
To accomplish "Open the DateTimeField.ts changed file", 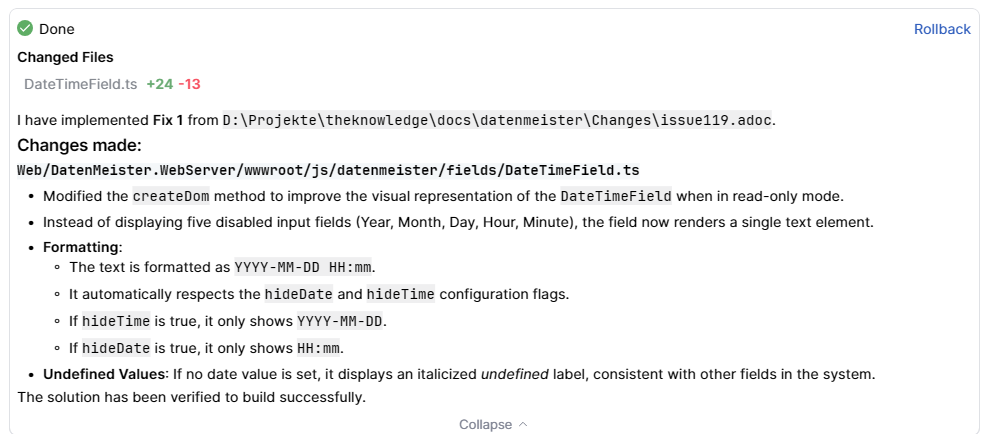I will point(80,84).
